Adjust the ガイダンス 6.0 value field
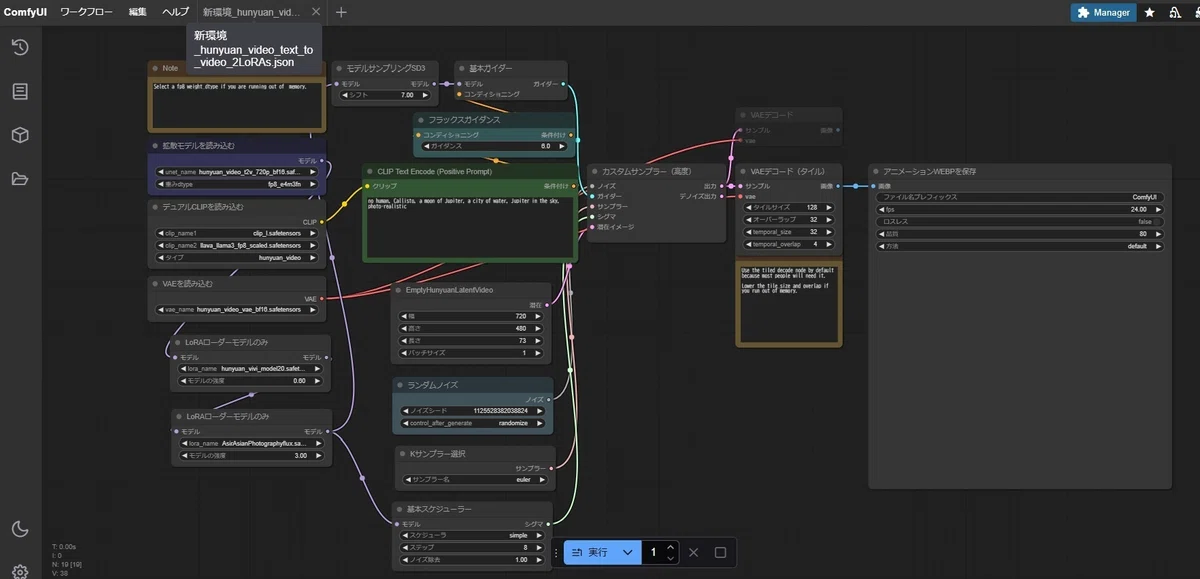1200x579 pixels. 495,146
